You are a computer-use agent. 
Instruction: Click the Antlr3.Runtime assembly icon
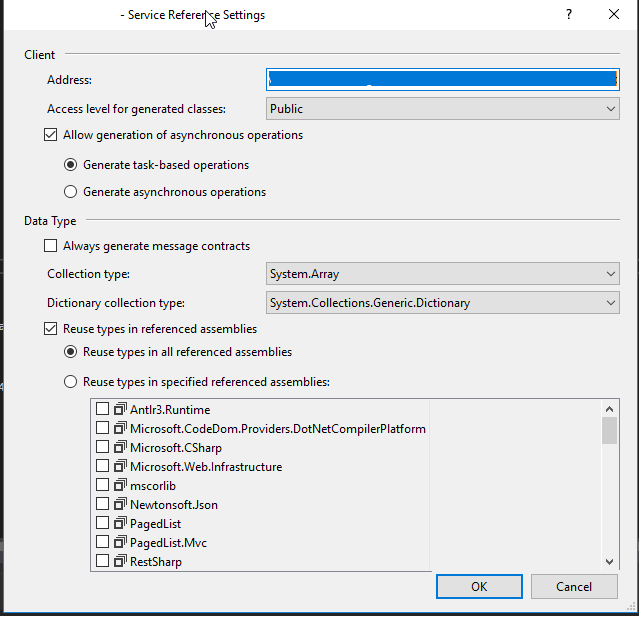coord(120,409)
